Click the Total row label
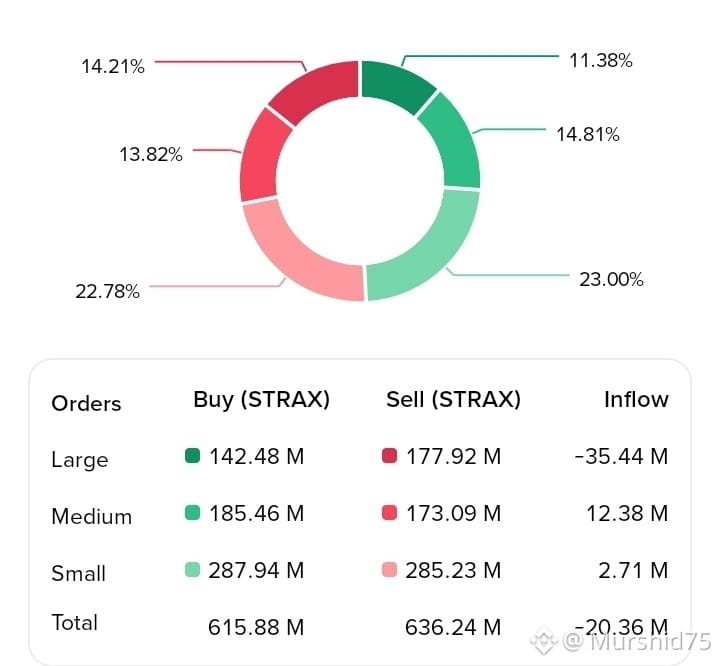This screenshot has width=719, height=666. pyautogui.click(x=75, y=623)
